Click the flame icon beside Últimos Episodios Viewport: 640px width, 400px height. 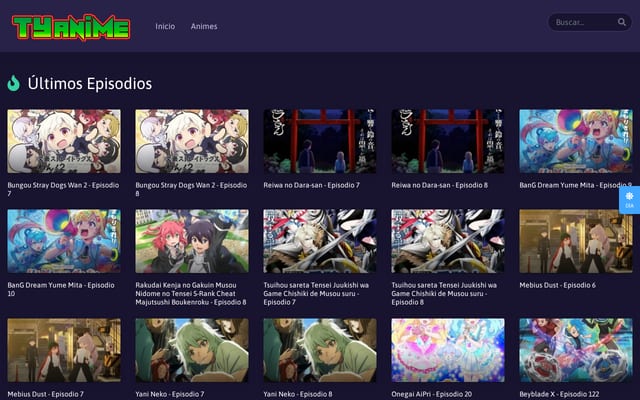[x=13, y=83]
